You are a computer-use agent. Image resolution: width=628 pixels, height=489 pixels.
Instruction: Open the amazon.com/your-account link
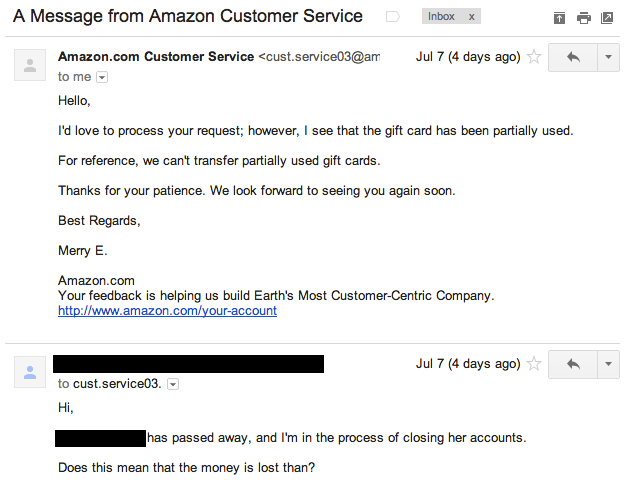pos(167,311)
